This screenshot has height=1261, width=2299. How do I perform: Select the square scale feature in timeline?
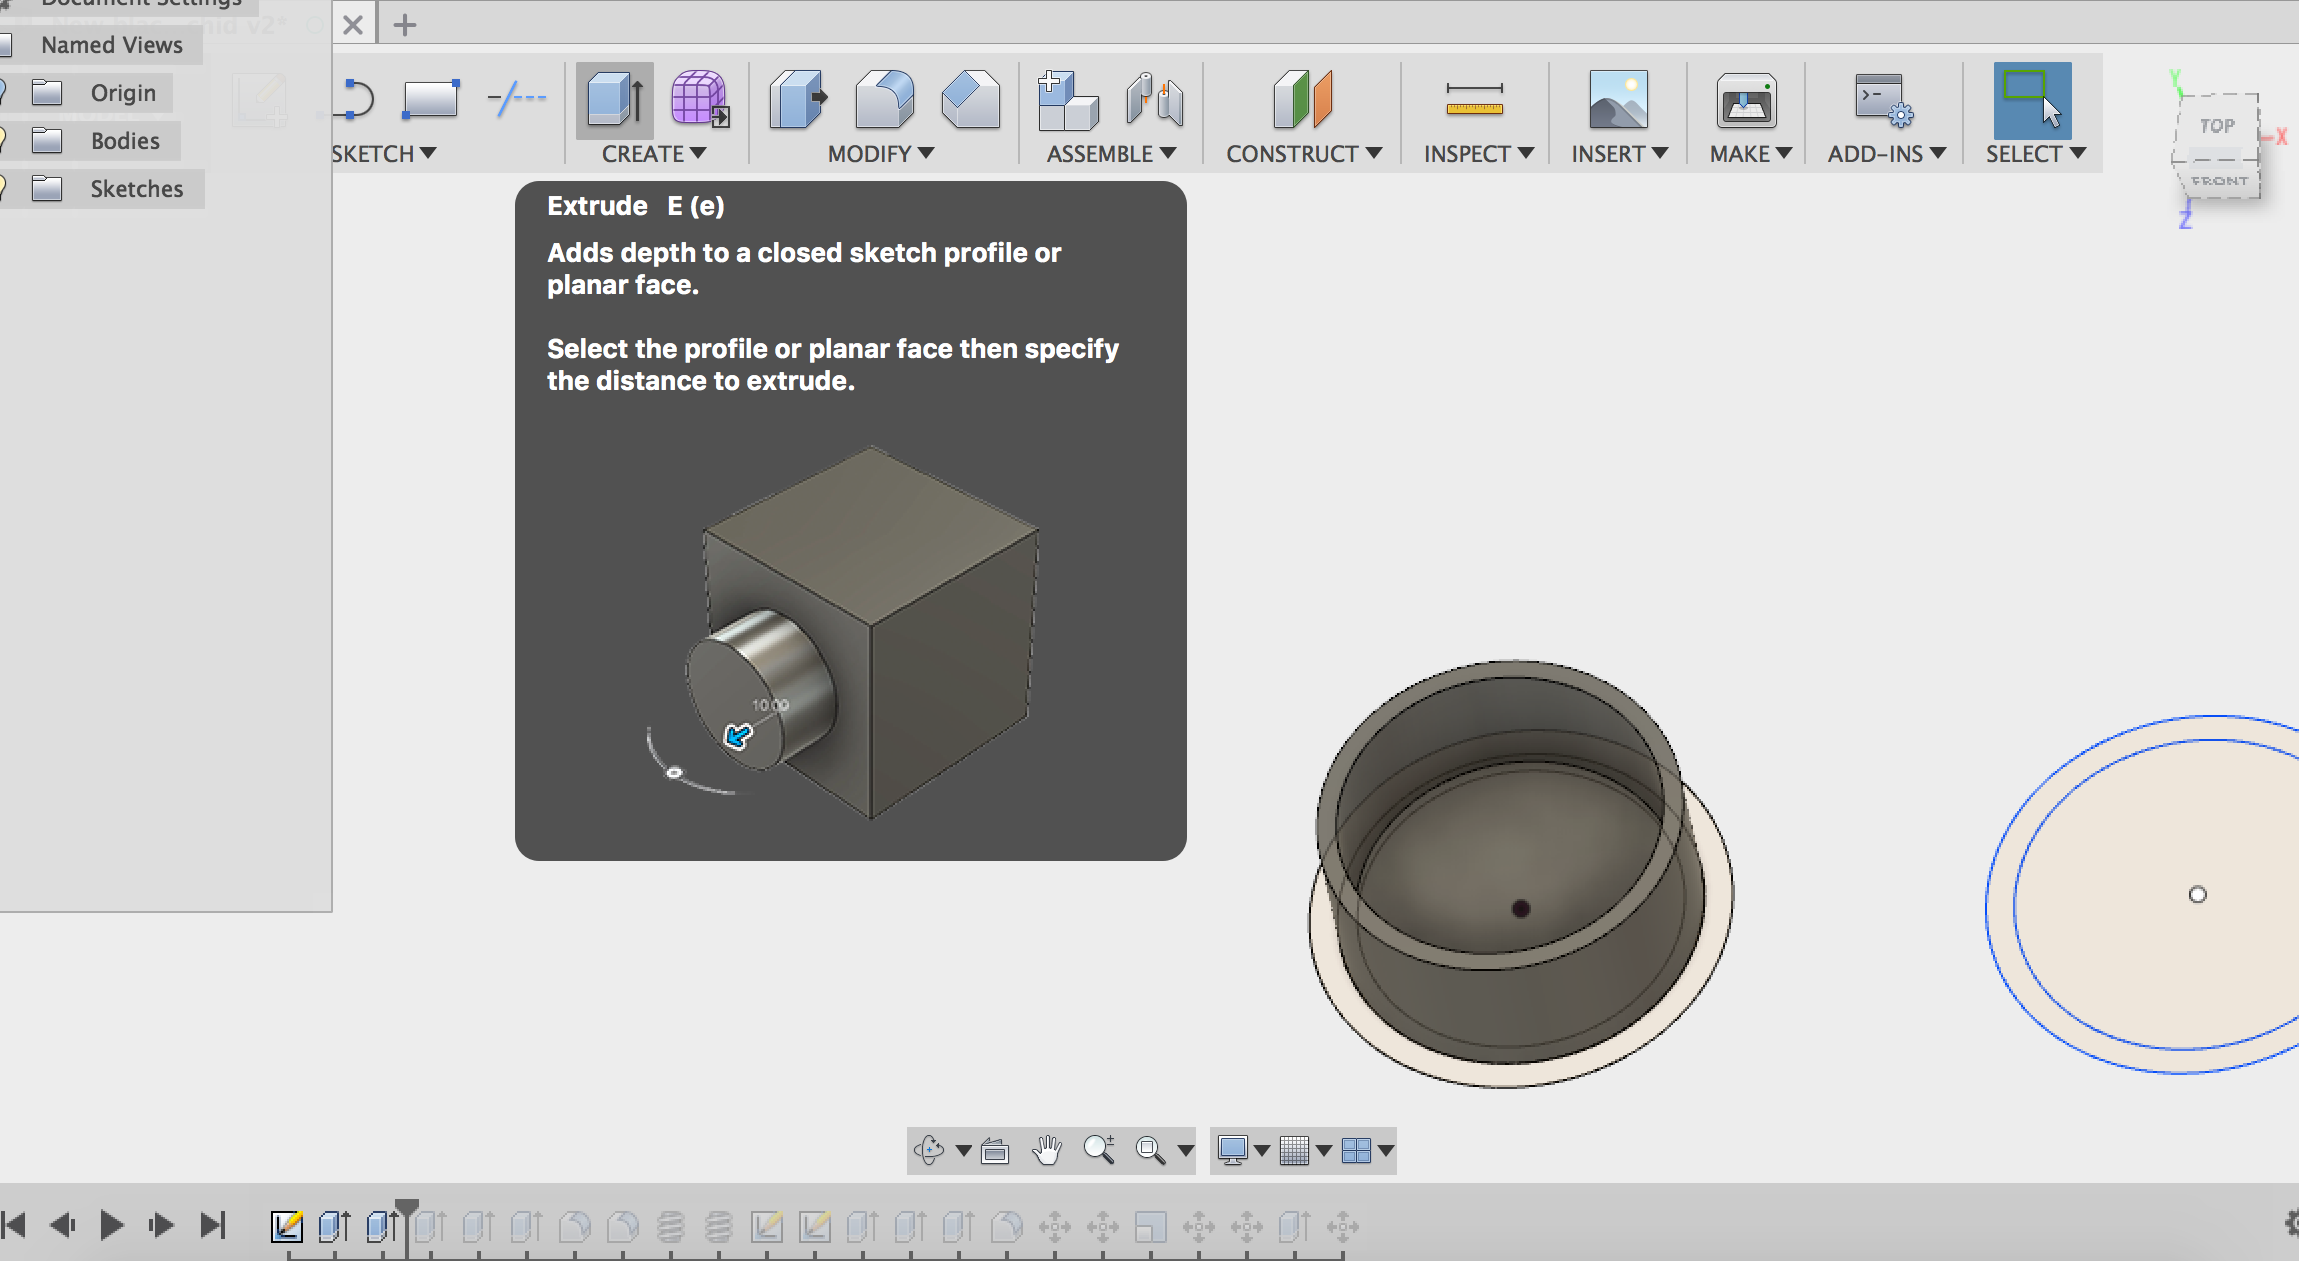coord(1151,1226)
